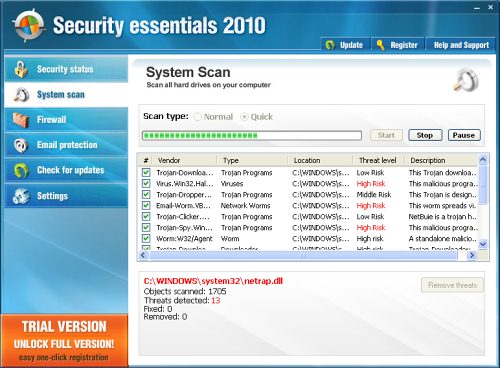This screenshot has width=500, height=368.
Task: Click the Security essentials shield logo
Action: click(28, 26)
